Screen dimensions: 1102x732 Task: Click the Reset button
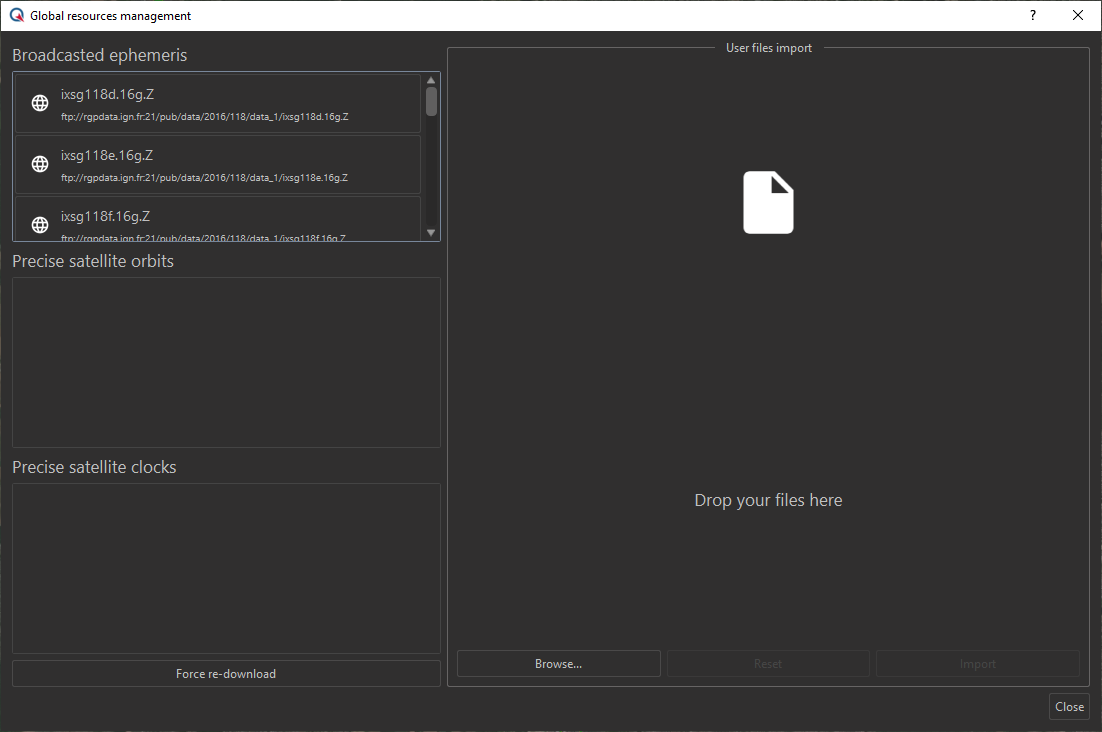pos(768,664)
